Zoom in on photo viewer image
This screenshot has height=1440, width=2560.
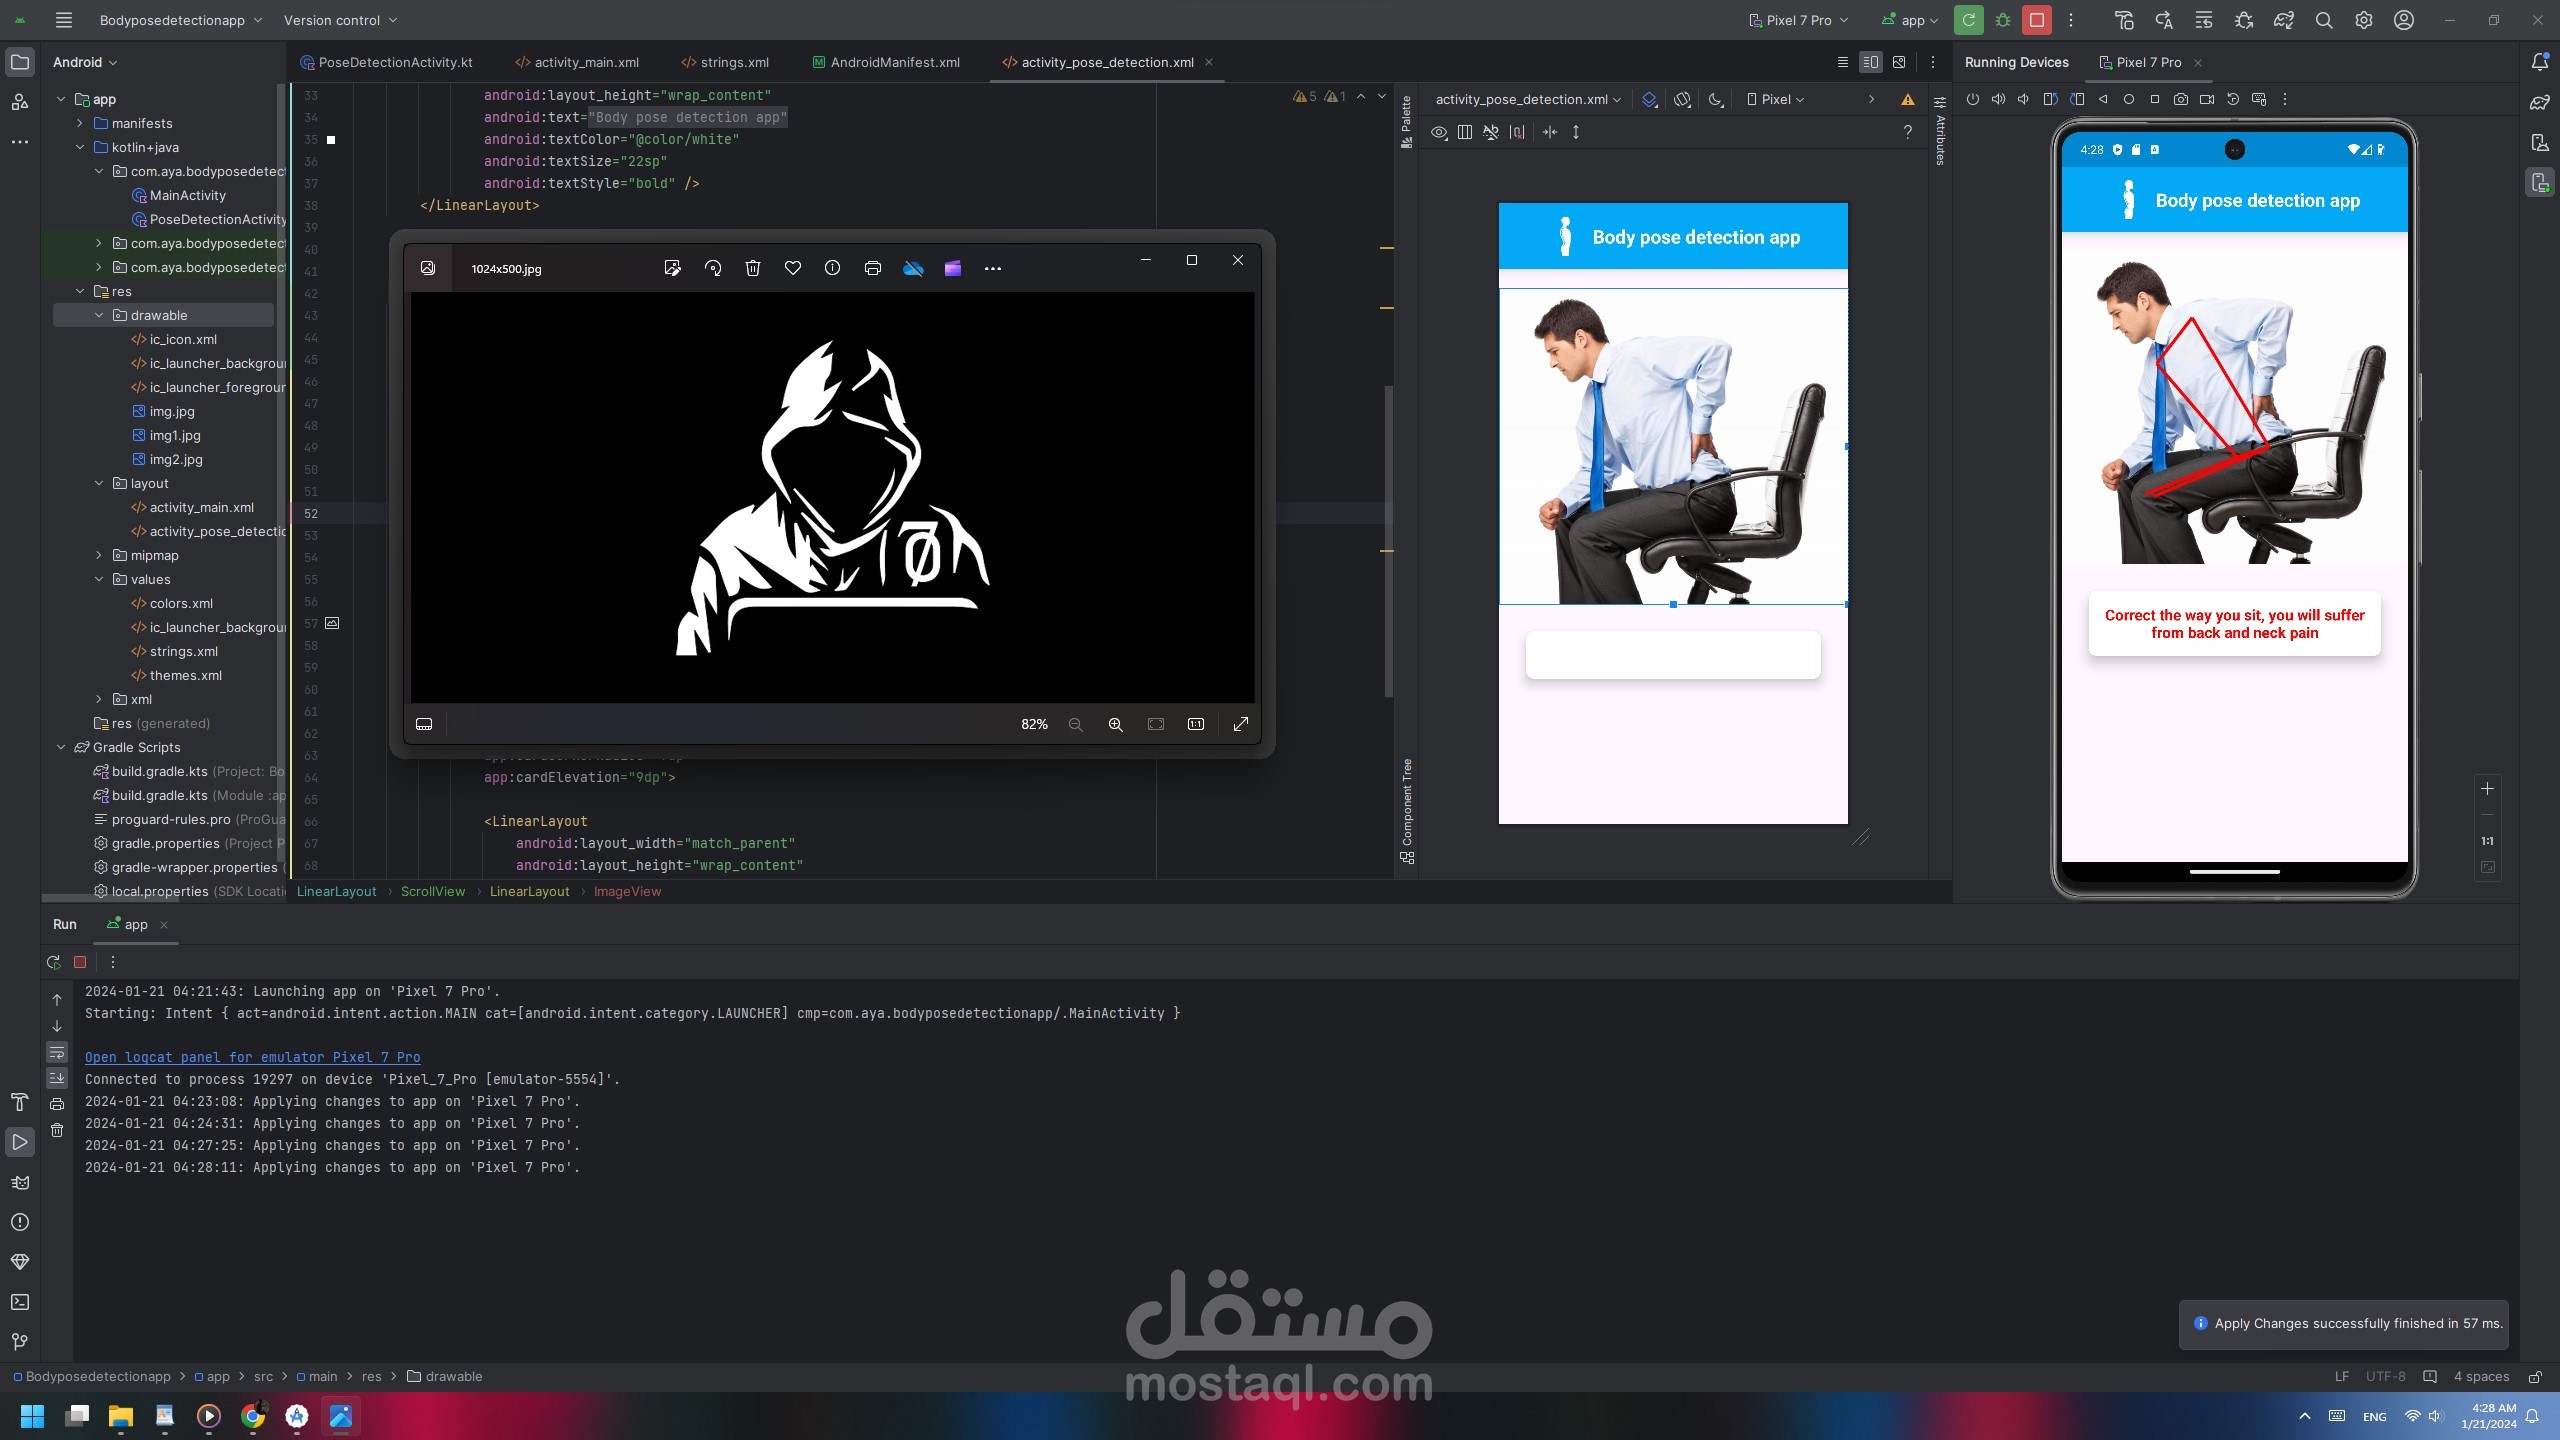click(1115, 724)
